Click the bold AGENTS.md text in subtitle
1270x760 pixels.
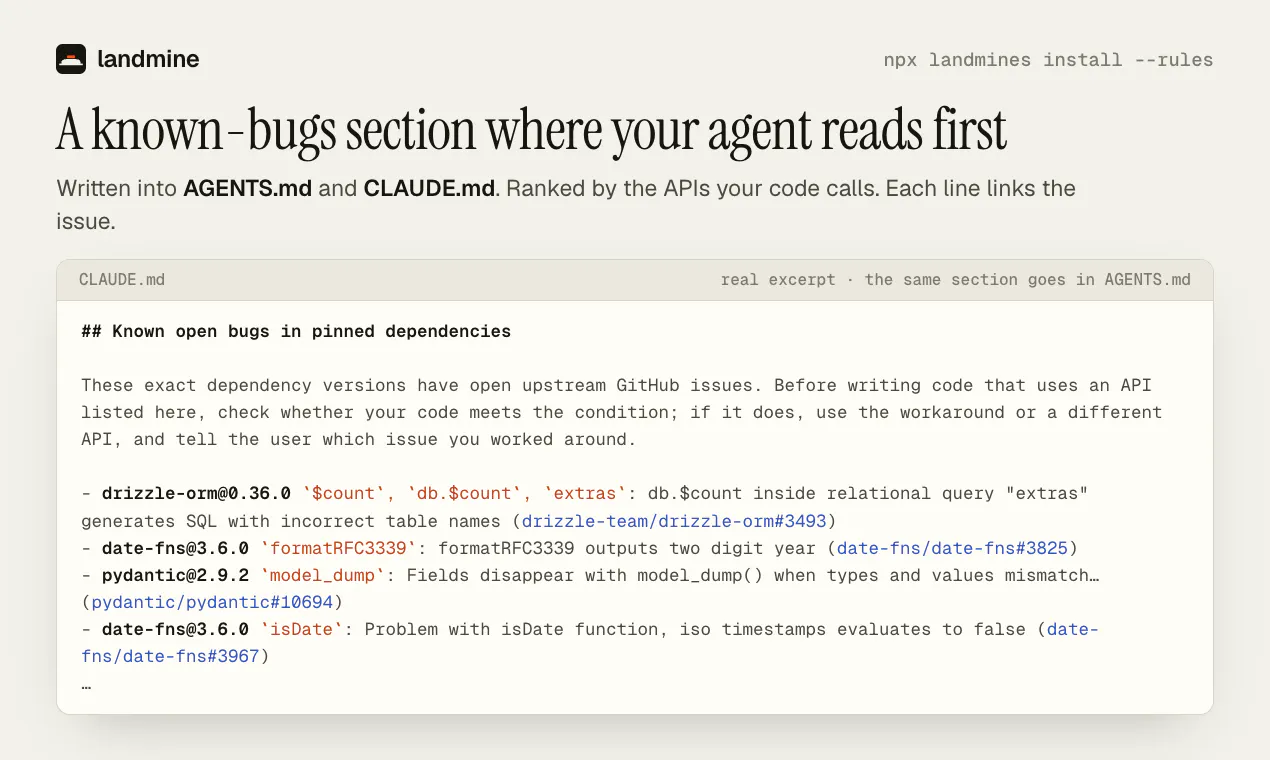(x=248, y=189)
